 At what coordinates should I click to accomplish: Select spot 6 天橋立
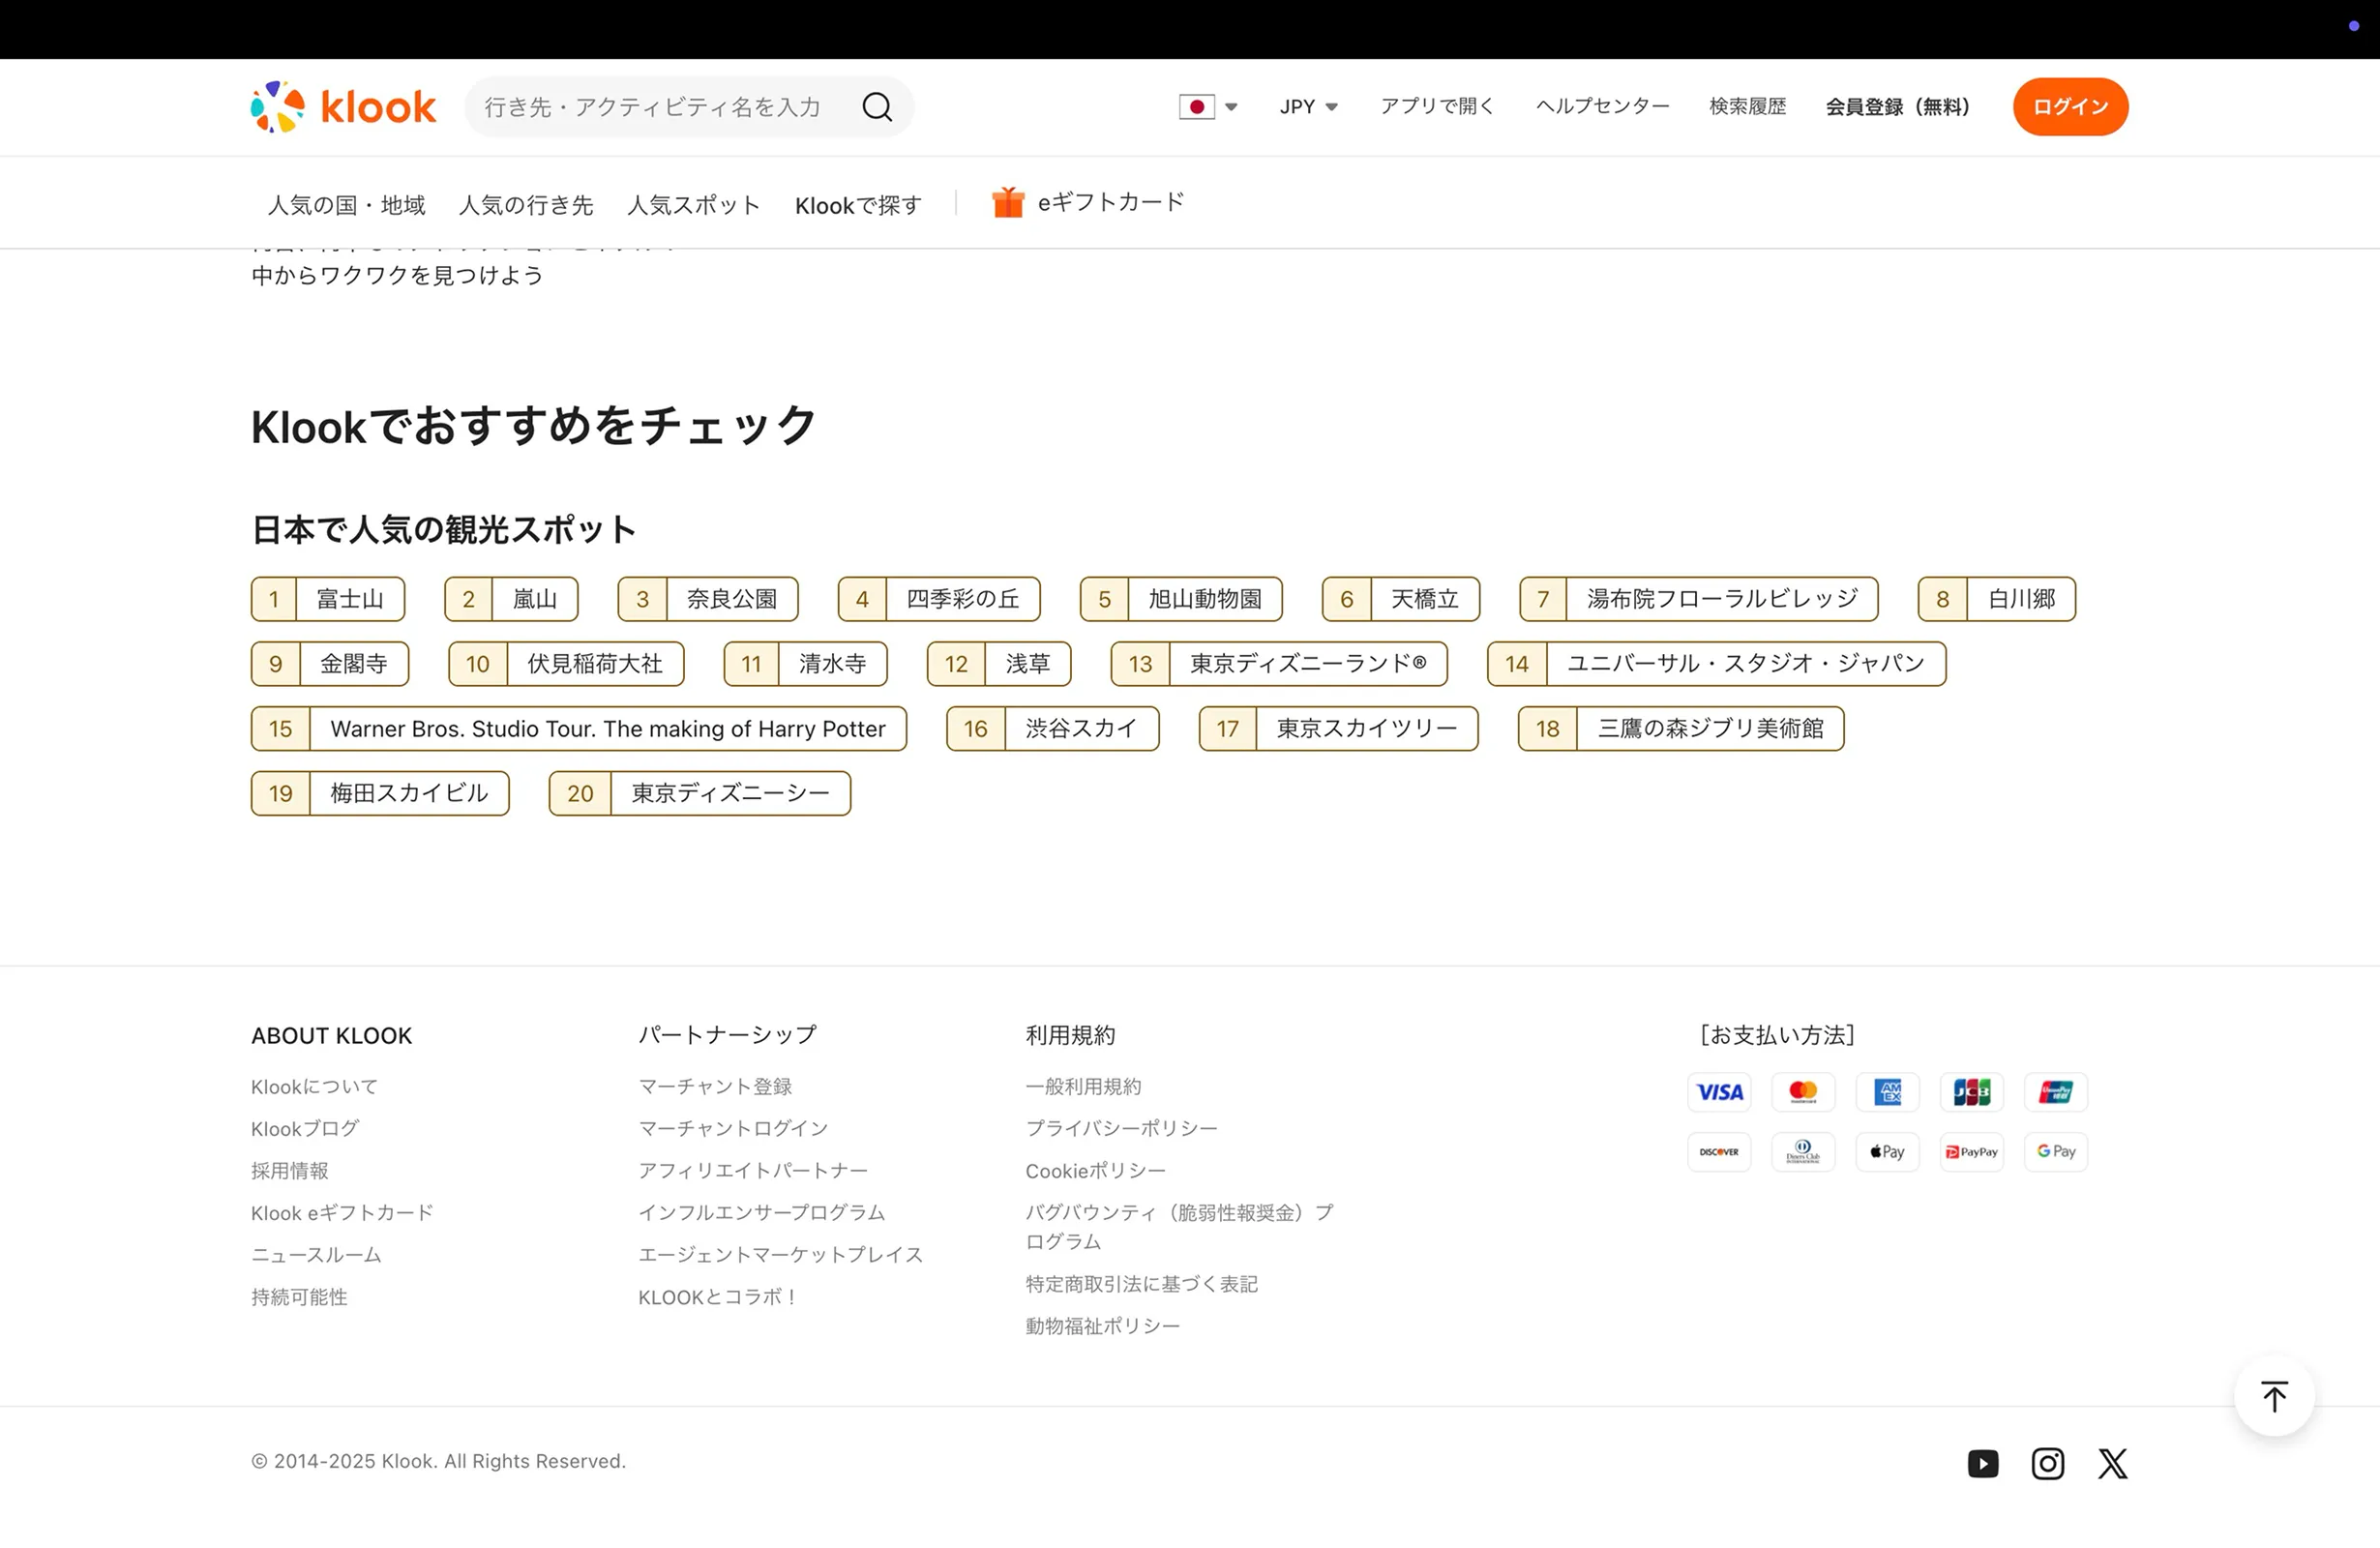pyautogui.click(x=1401, y=599)
